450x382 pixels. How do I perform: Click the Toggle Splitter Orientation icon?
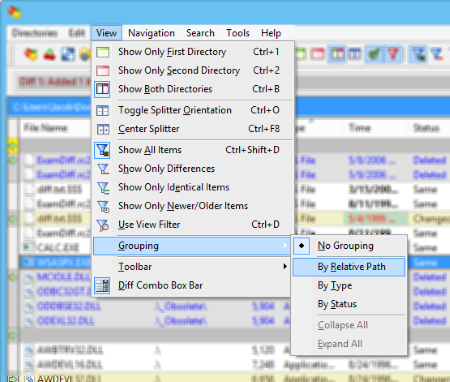102,110
